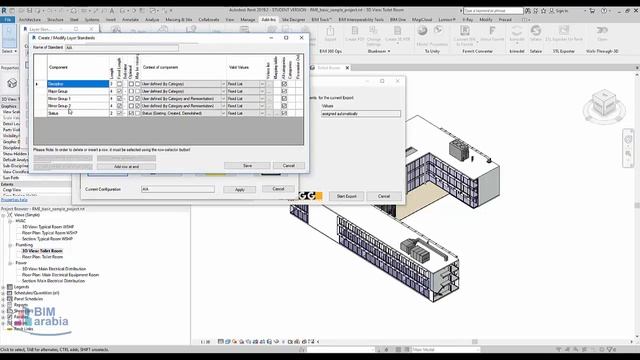Collapse the HVAC node in Project Browser
This screenshot has height=360, width=640.
10,221
